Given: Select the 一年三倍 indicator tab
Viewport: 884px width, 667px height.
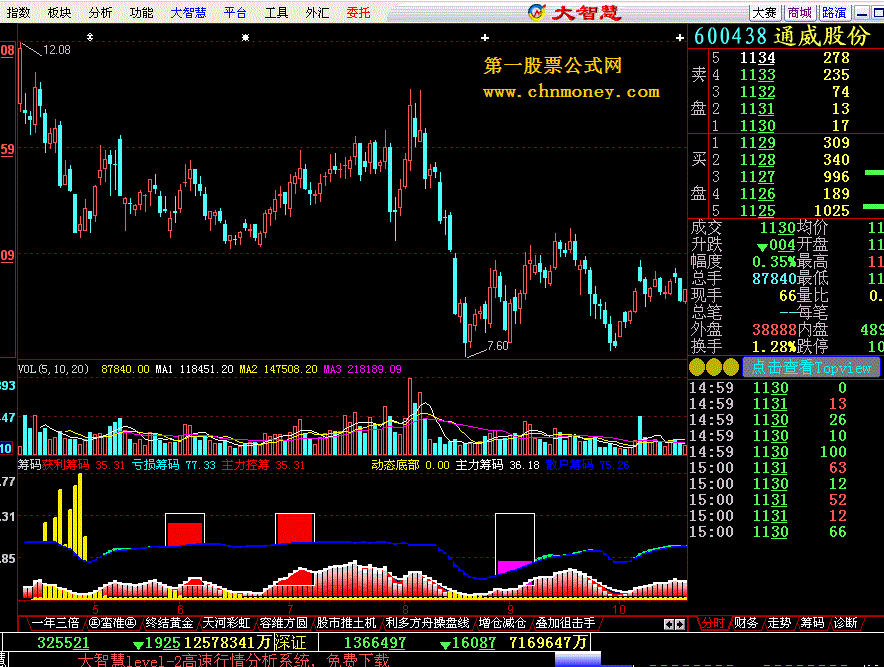Looking at the screenshot, I should tap(55, 623).
